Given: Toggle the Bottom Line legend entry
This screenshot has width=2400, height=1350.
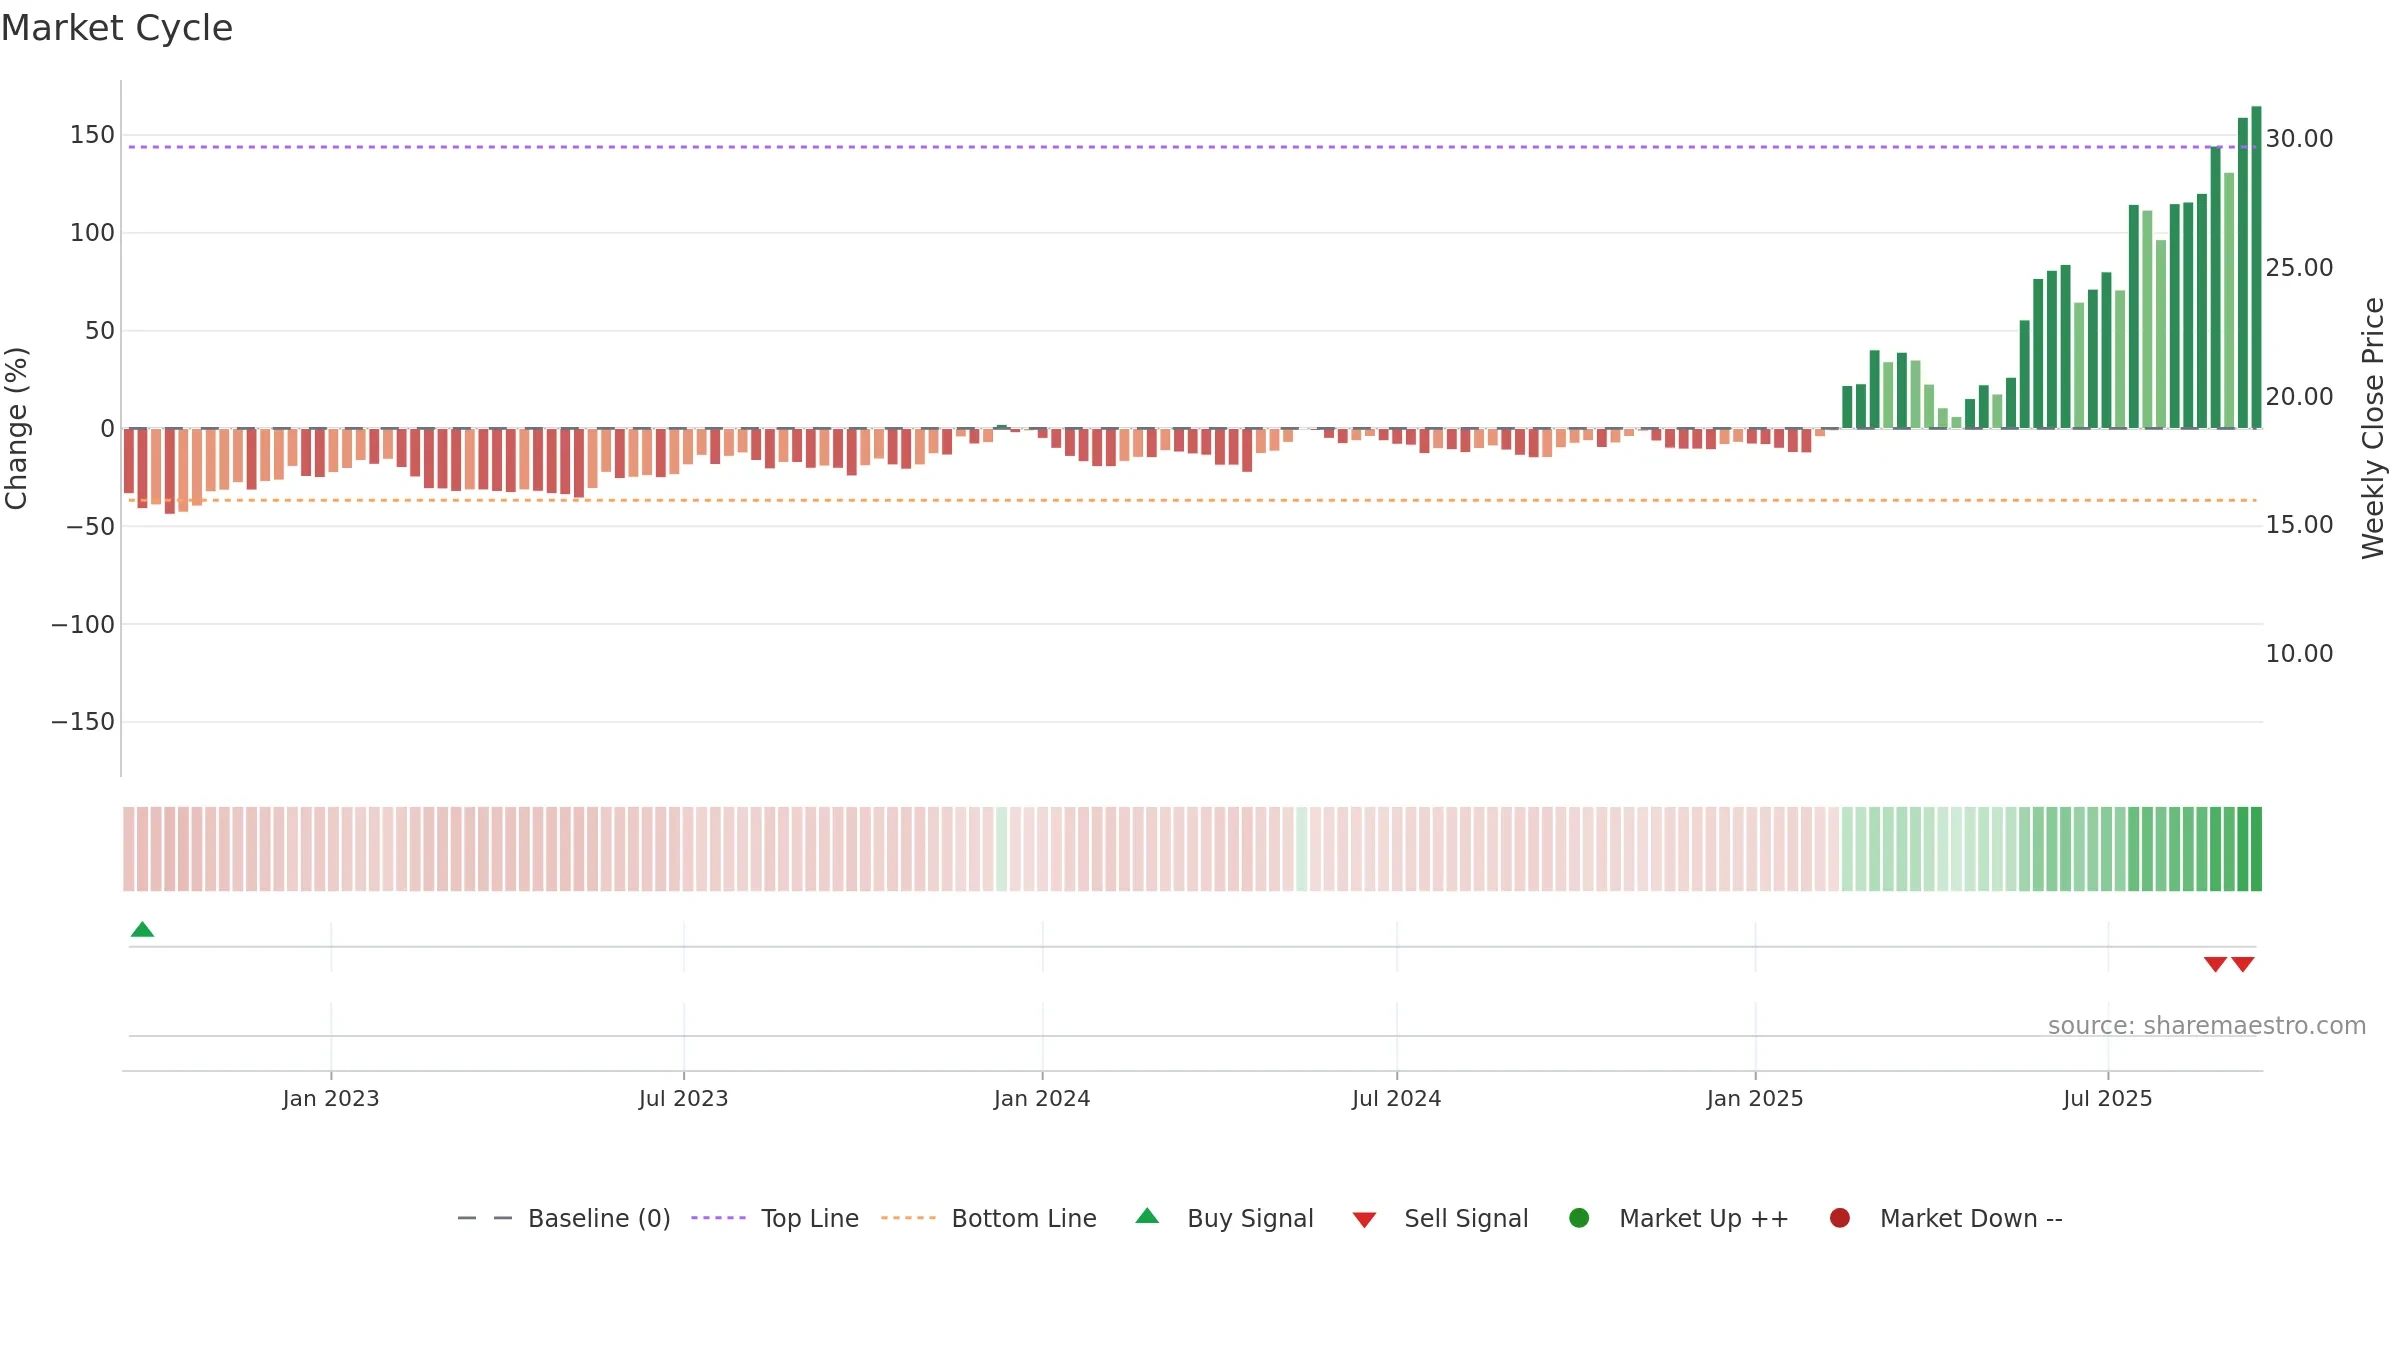Looking at the screenshot, I should pyautogui.click(x=989, y=1219).
